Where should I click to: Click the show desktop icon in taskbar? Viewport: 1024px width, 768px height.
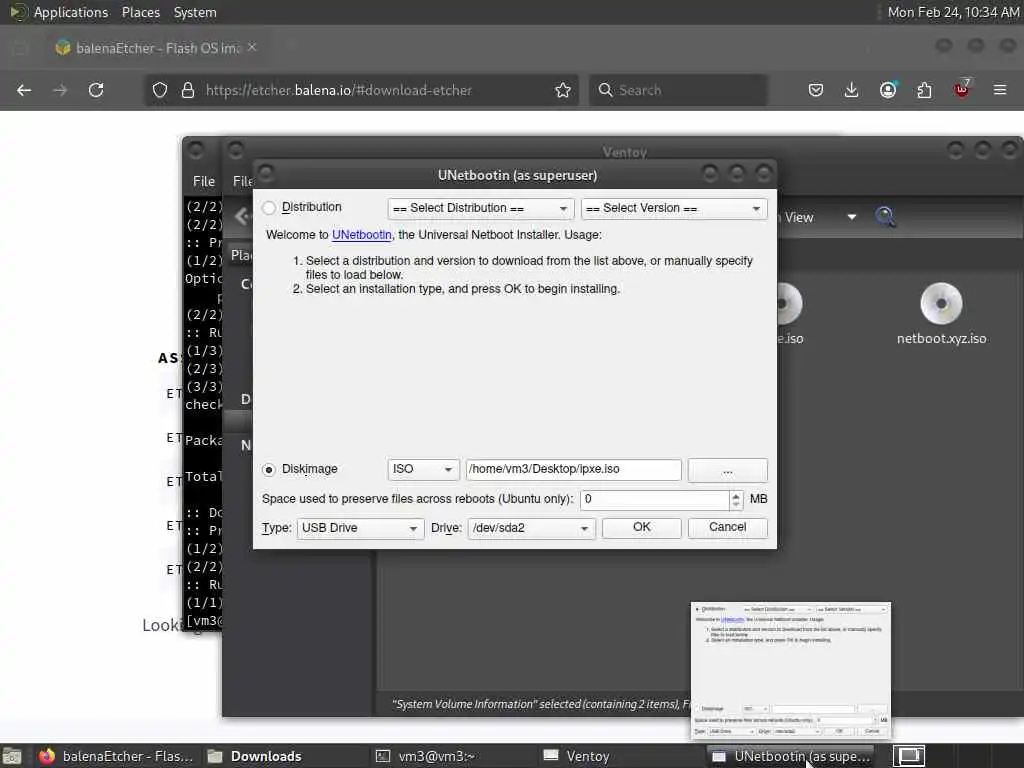tap(12, 756)
